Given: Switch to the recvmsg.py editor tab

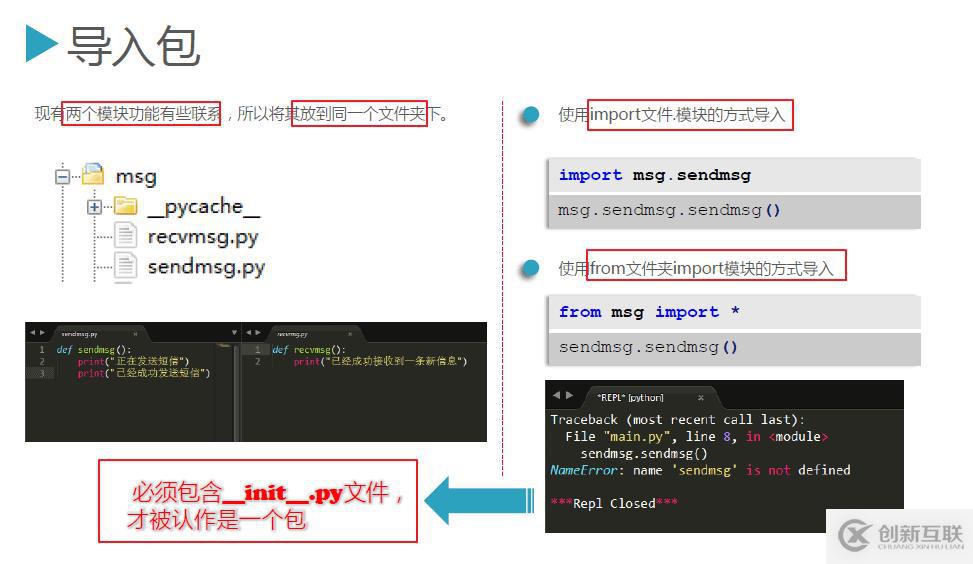Looking at the screenshot, I should 313,334.
